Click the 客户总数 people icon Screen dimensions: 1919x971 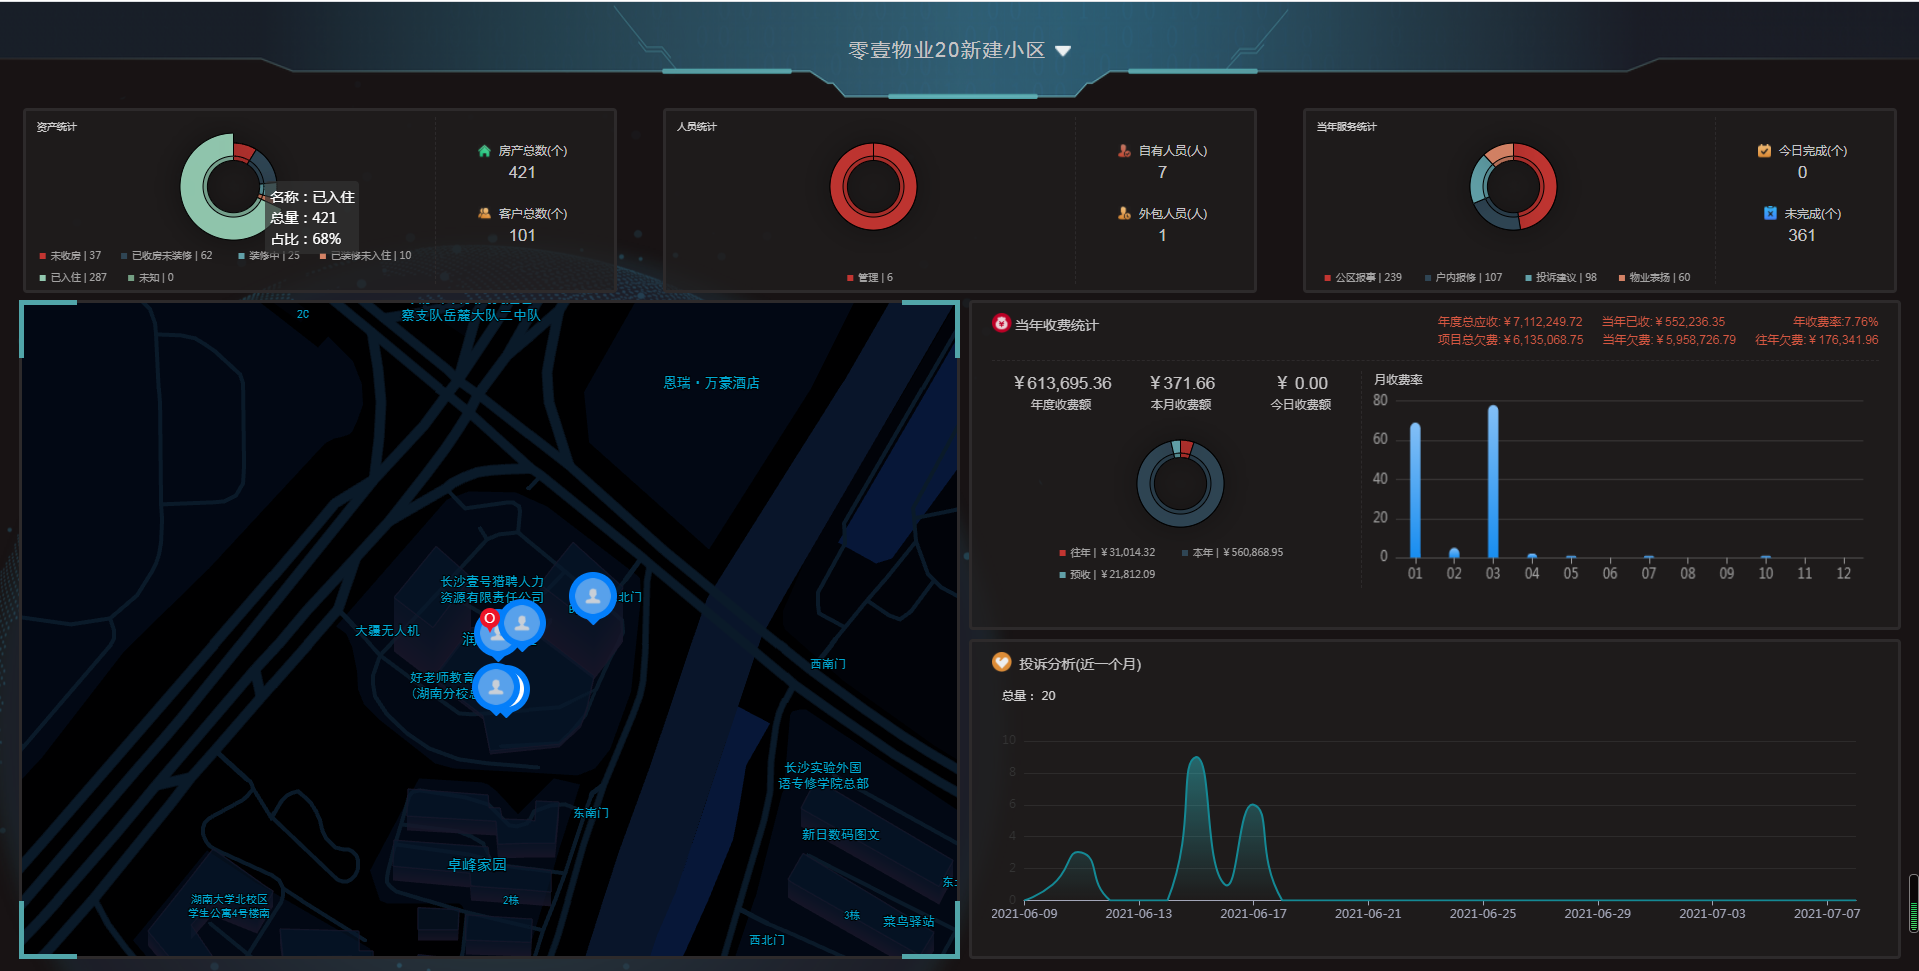coord(484,214)
